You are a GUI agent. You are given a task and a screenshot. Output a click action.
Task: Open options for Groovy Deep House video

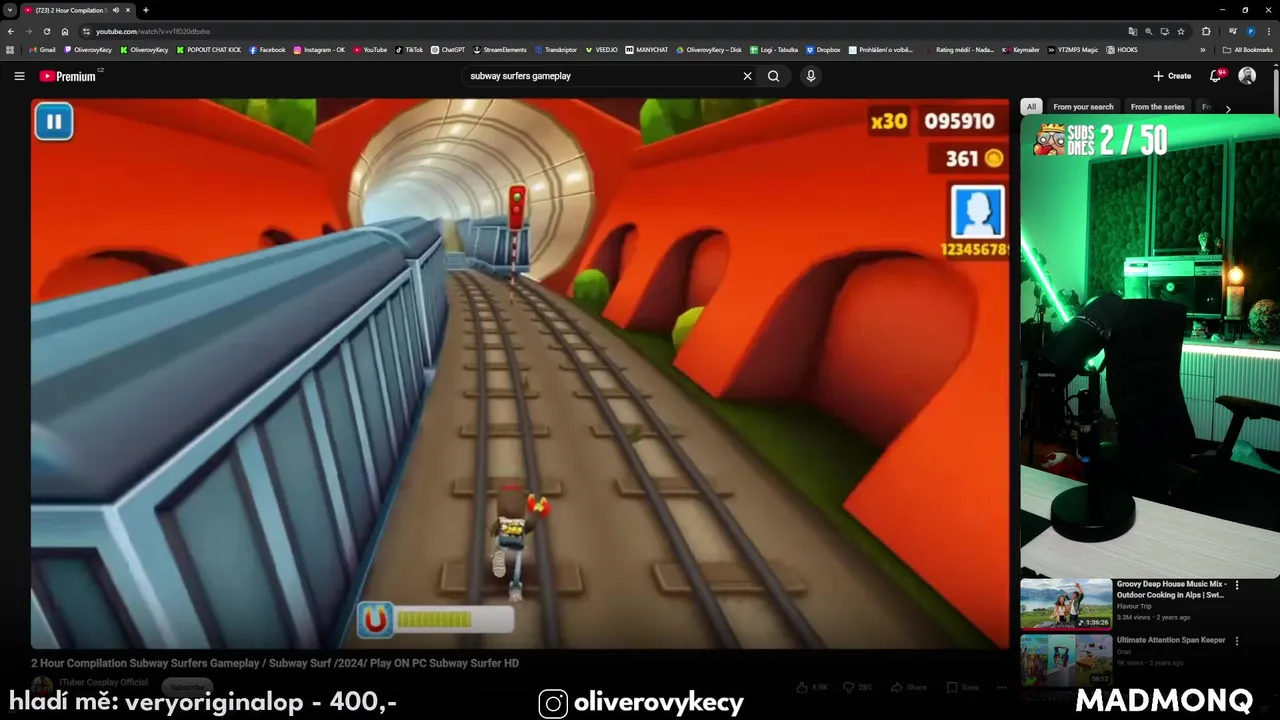(1237, 585)
